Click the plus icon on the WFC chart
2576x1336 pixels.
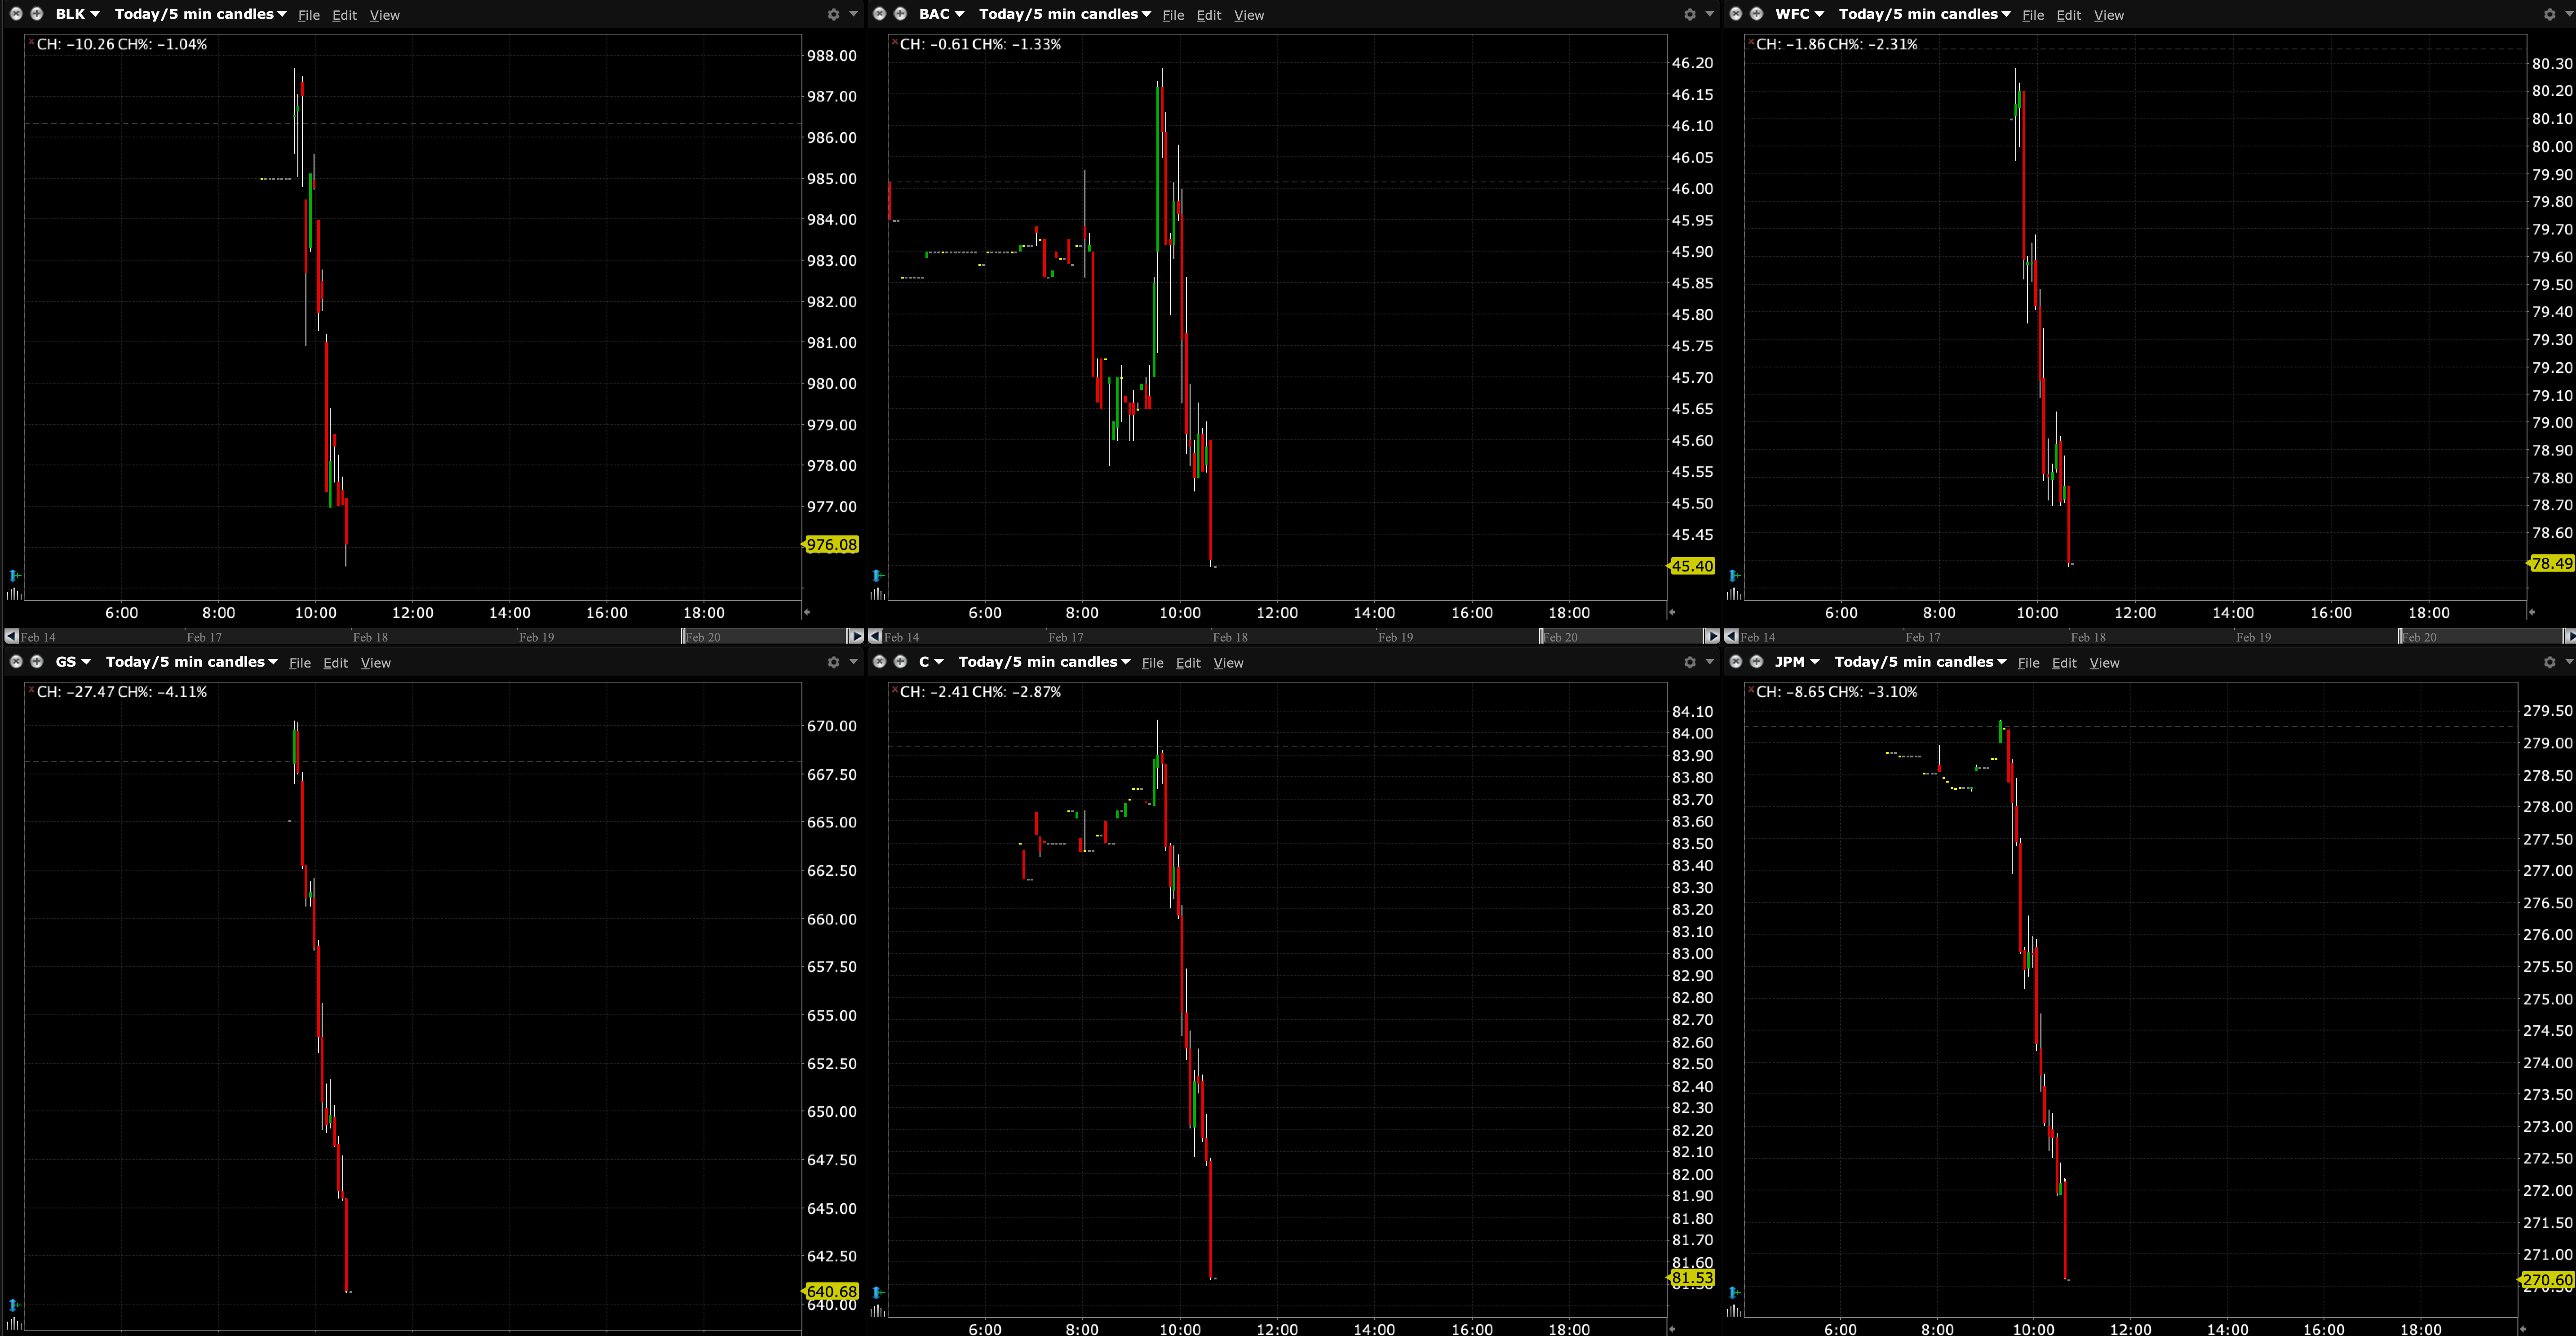[x=1757, y=14]
